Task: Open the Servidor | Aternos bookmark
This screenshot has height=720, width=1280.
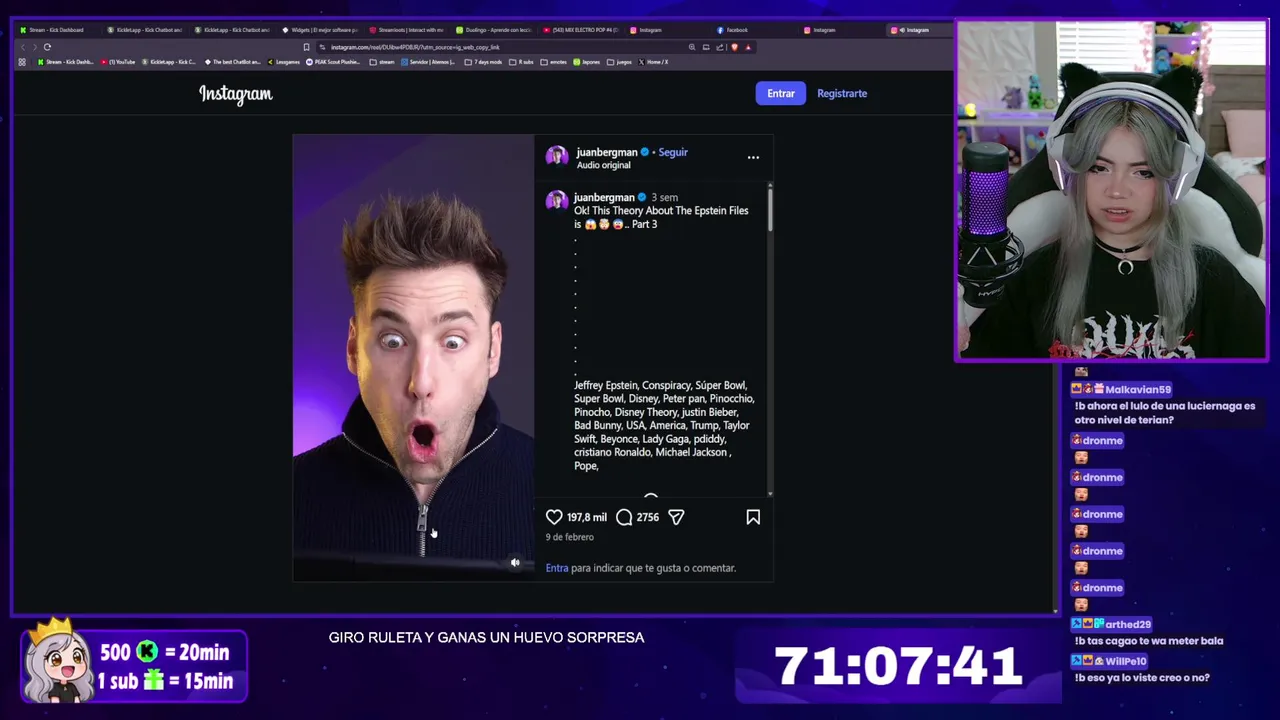Action: tap(429, 62)
